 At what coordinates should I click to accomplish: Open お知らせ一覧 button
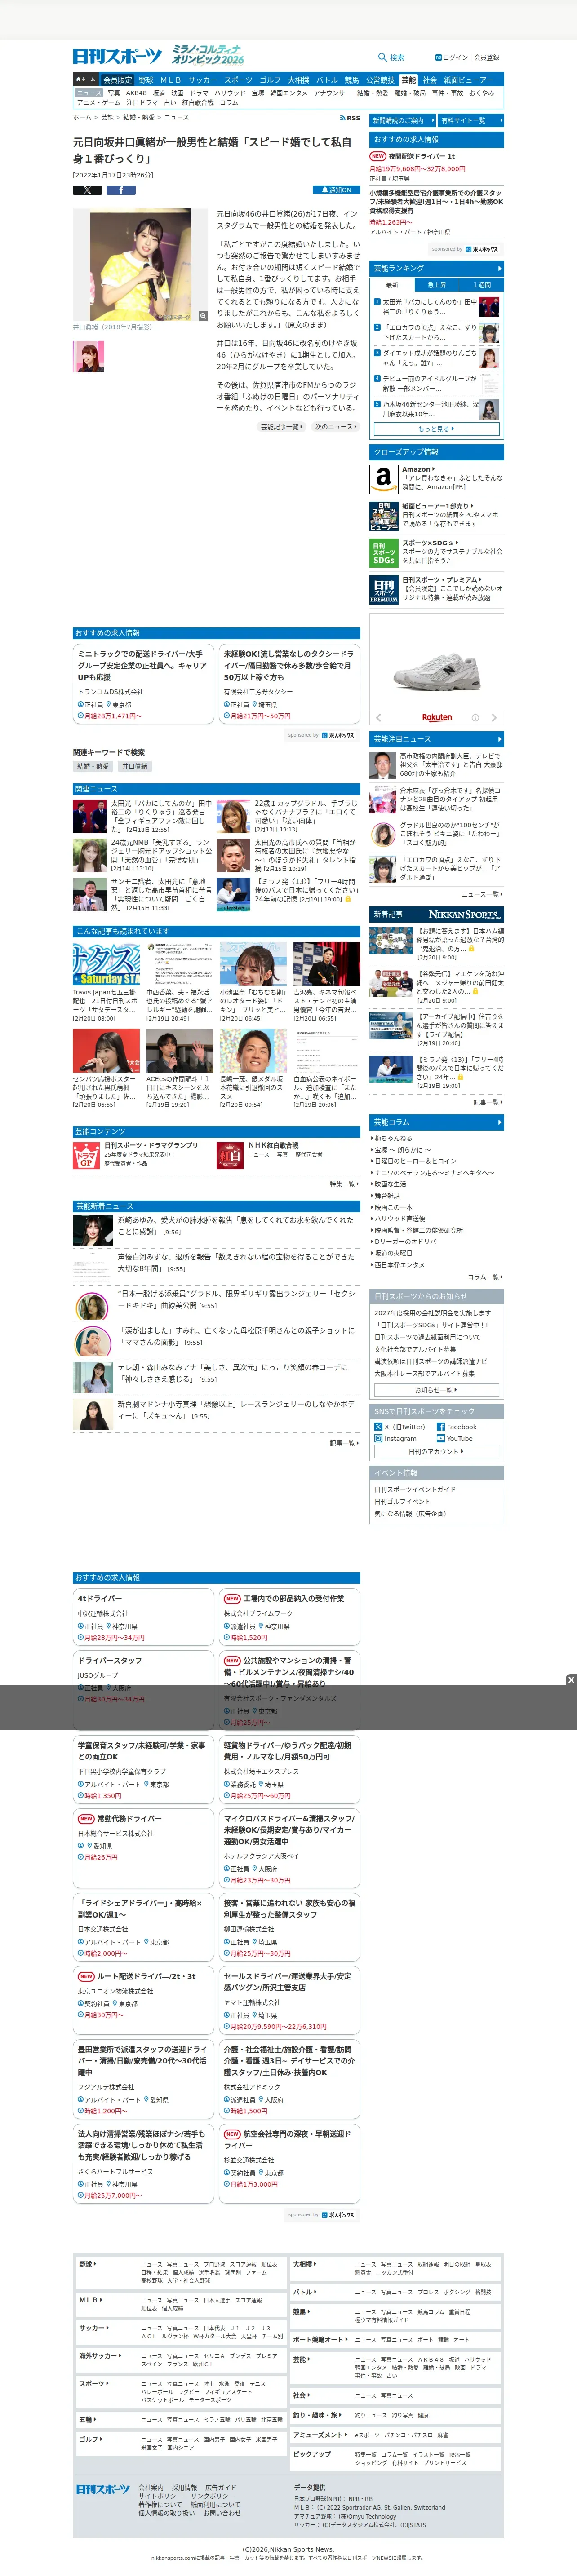pyautogui.click(x=436, y=1390)
